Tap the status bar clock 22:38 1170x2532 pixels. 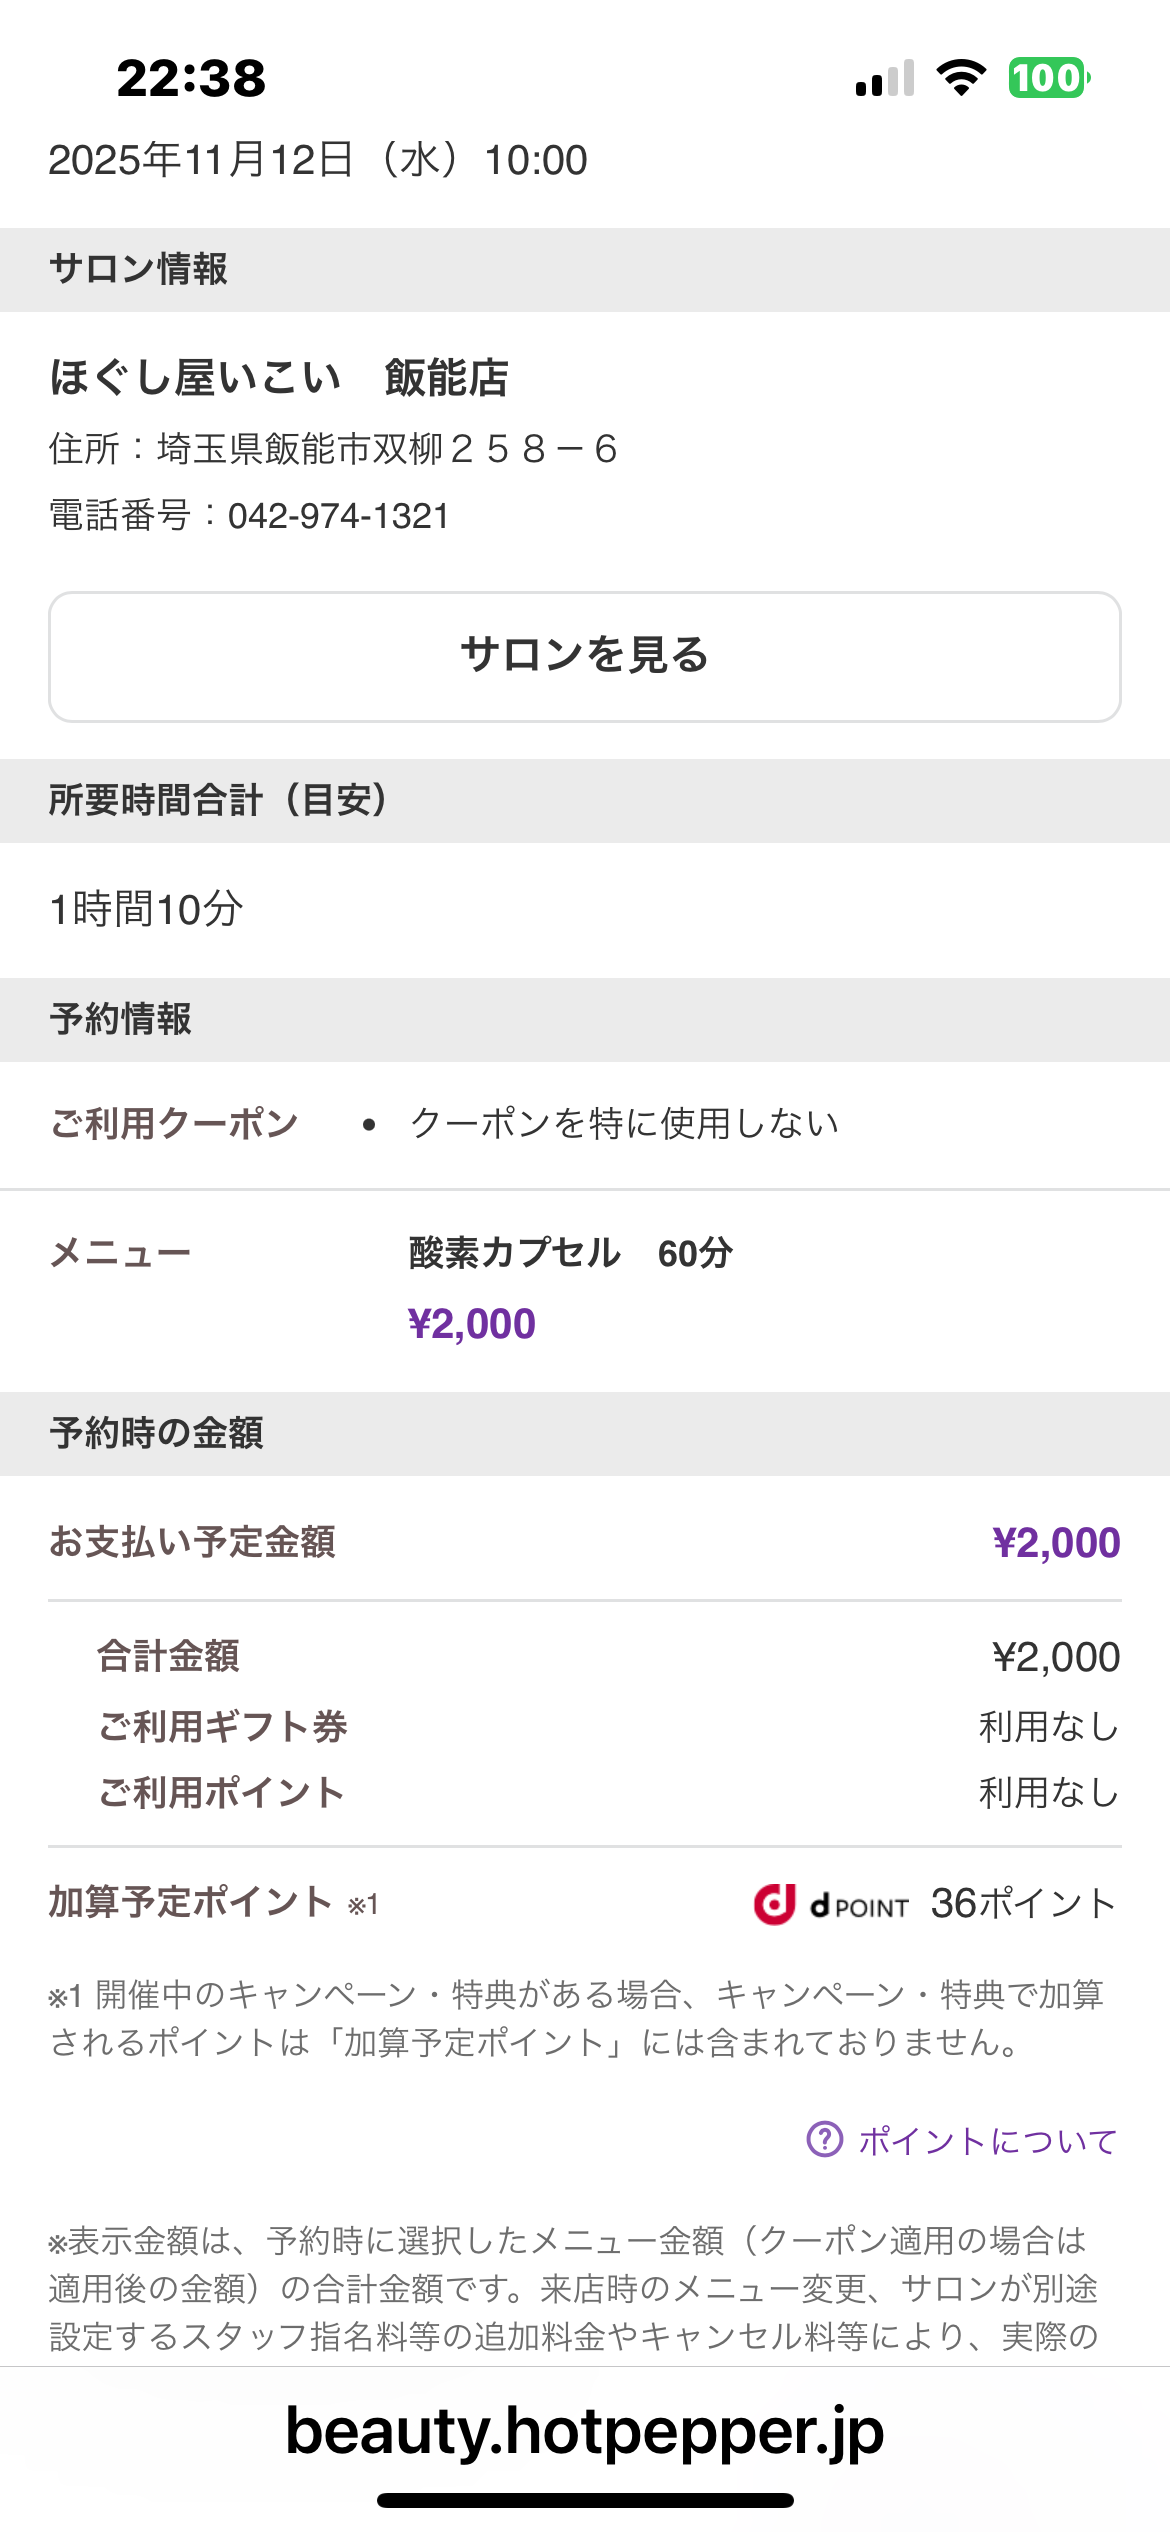coord(191,78)
